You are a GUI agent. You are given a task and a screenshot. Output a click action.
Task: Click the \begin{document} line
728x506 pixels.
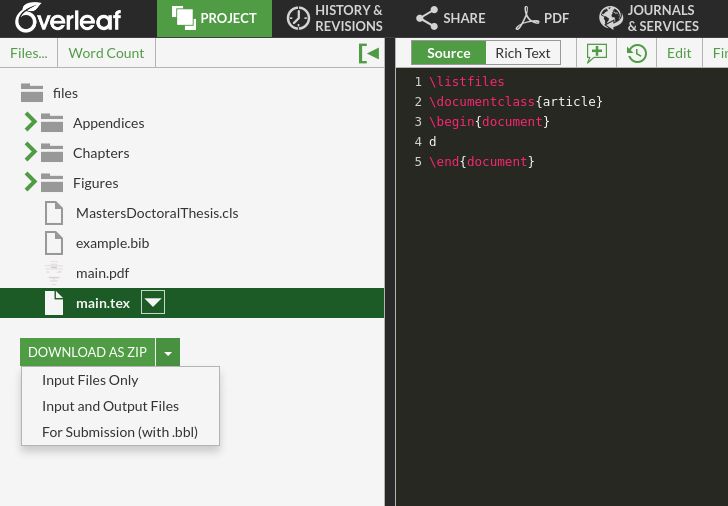tap(489, 122)
